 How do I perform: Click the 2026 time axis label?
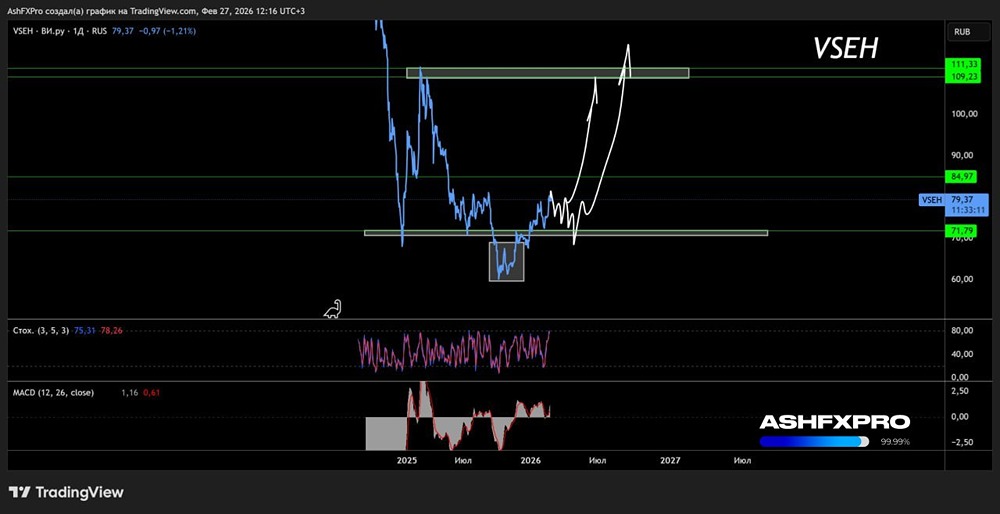531,460
